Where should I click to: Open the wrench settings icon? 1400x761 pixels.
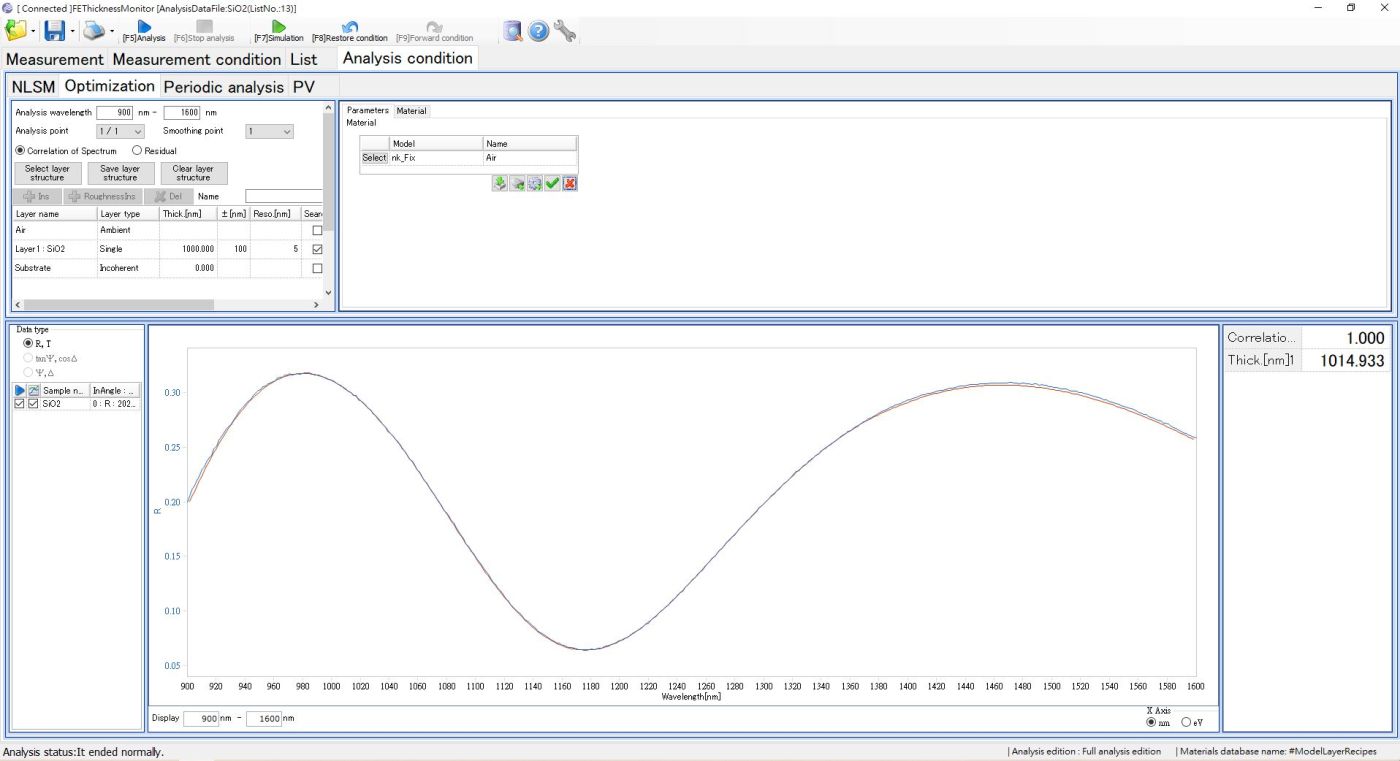[565, 31]
